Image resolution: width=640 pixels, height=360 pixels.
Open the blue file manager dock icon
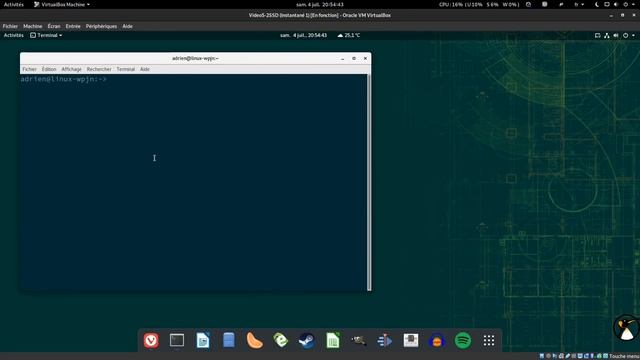(x=229, y=340)
